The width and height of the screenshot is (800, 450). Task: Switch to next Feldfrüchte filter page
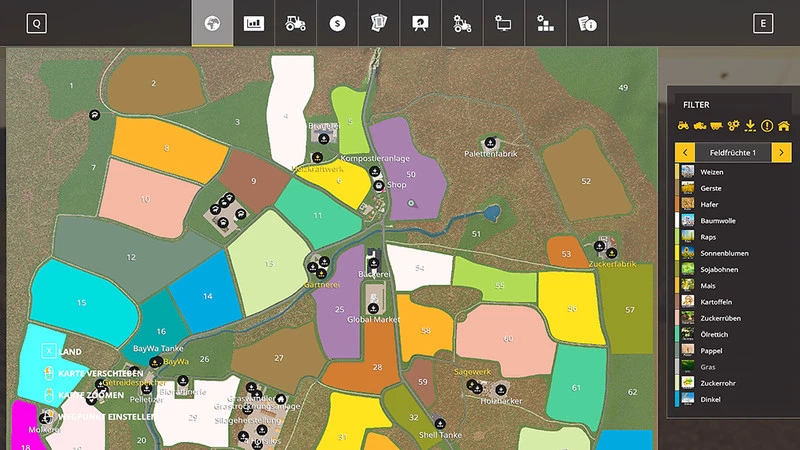pos(782,152)
